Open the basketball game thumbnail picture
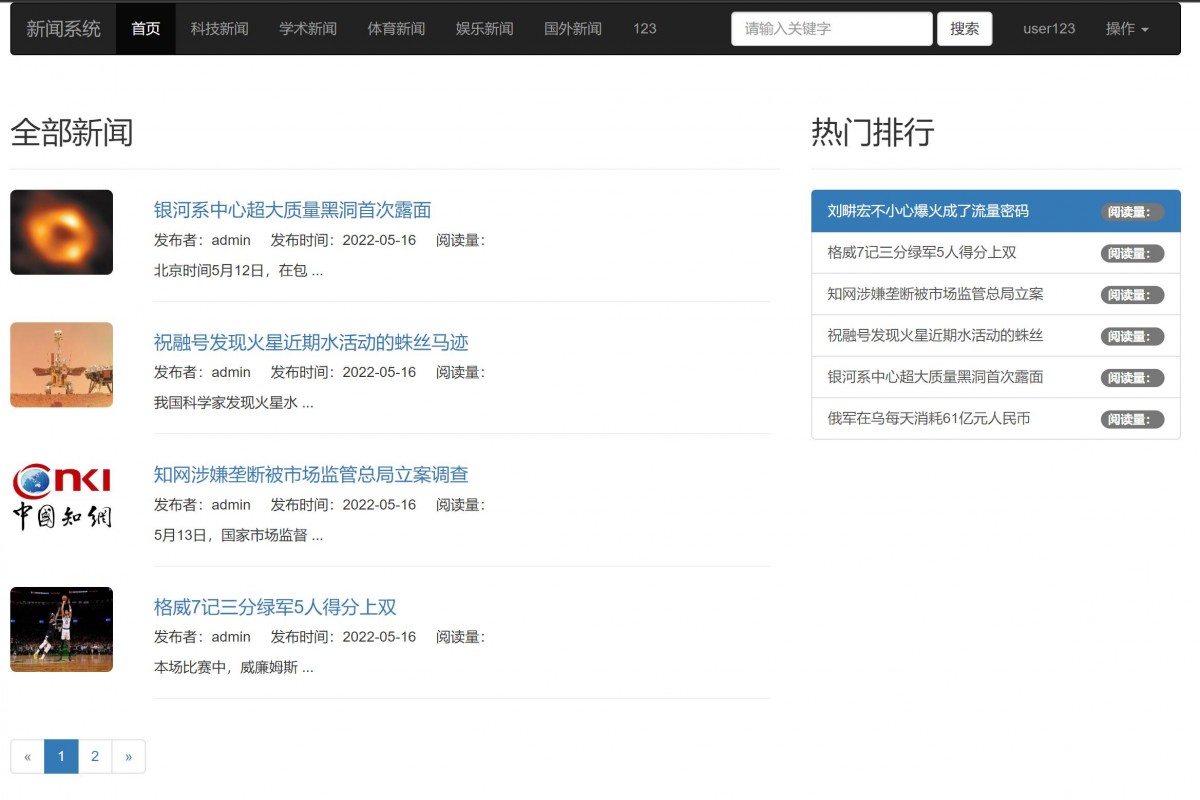Viewport: 1200px width, 800px height. (x=61, y=630)
